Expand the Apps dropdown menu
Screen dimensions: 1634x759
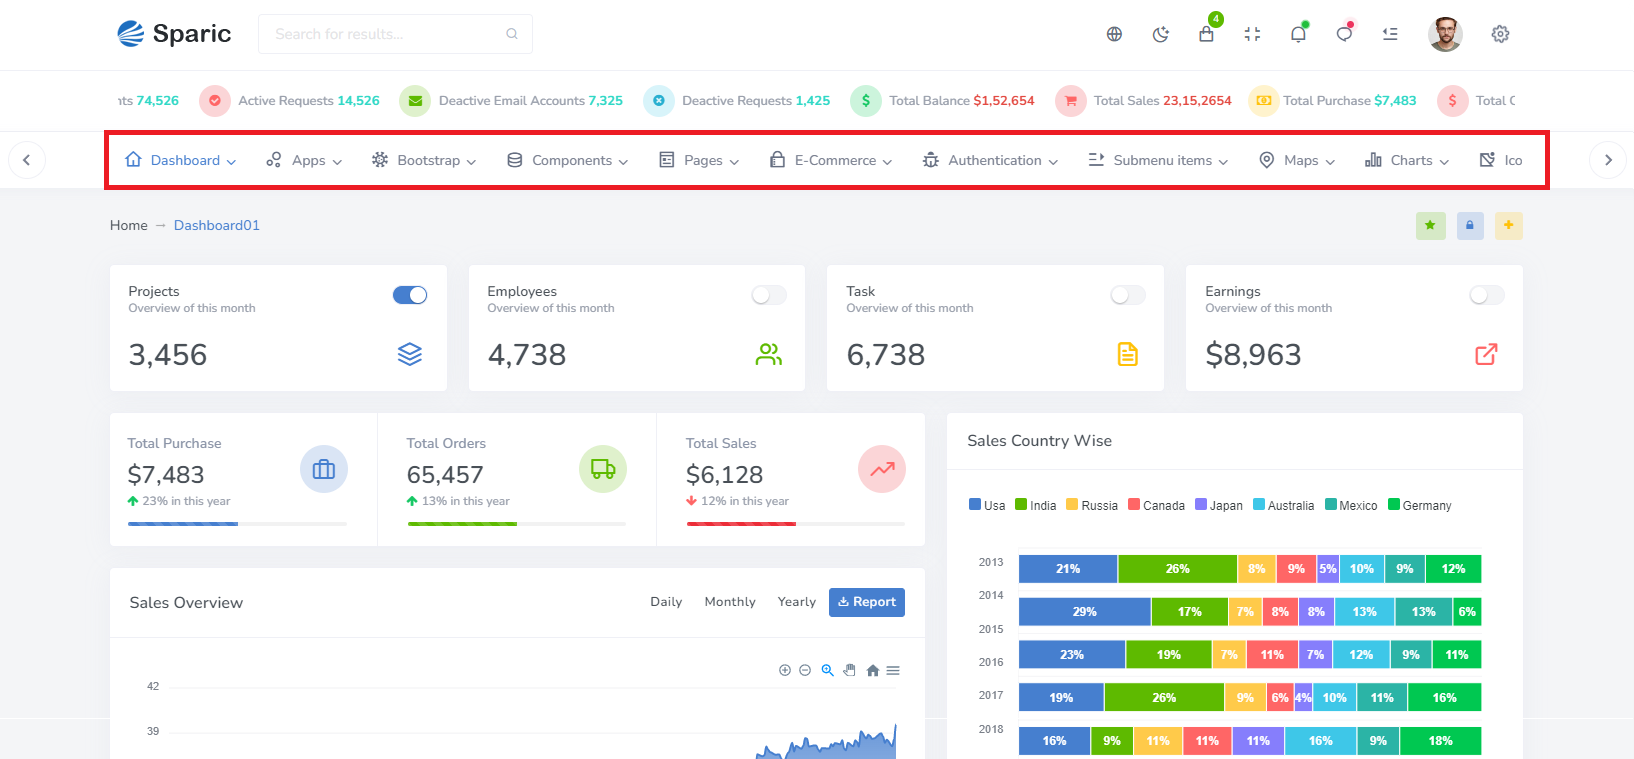tap(304, 160)
